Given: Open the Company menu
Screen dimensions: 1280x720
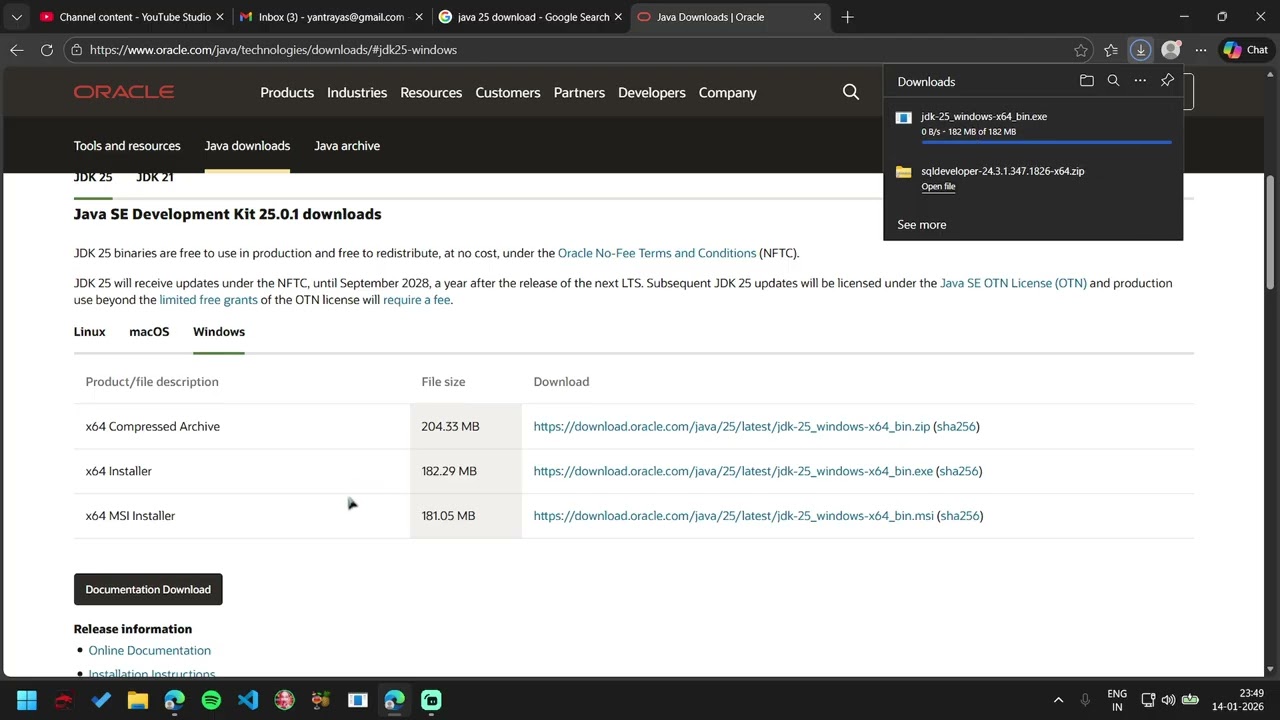Looking at the screenshot, I should click(x=727, y=92).
